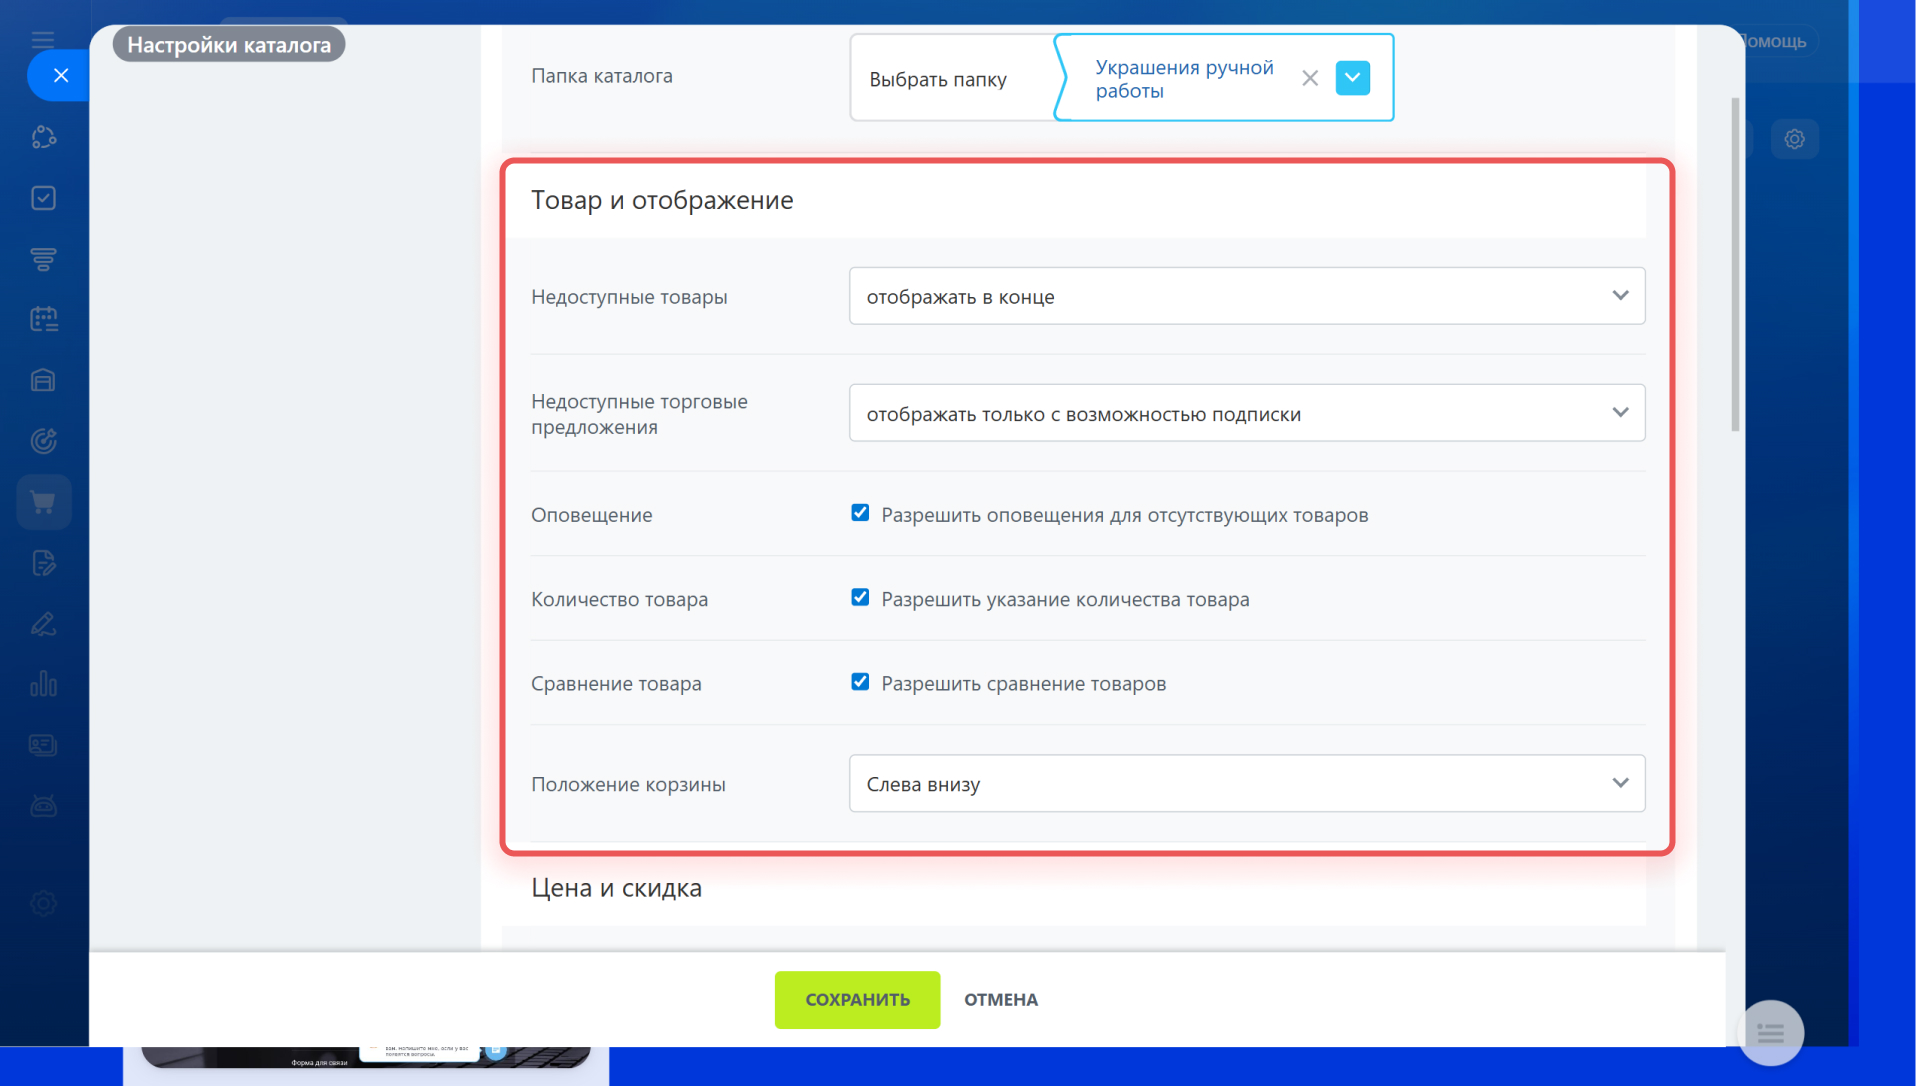Open the contact card icon in the sidebar
This screenshot has width=1926, height=1086.
(x=43, y=745)
